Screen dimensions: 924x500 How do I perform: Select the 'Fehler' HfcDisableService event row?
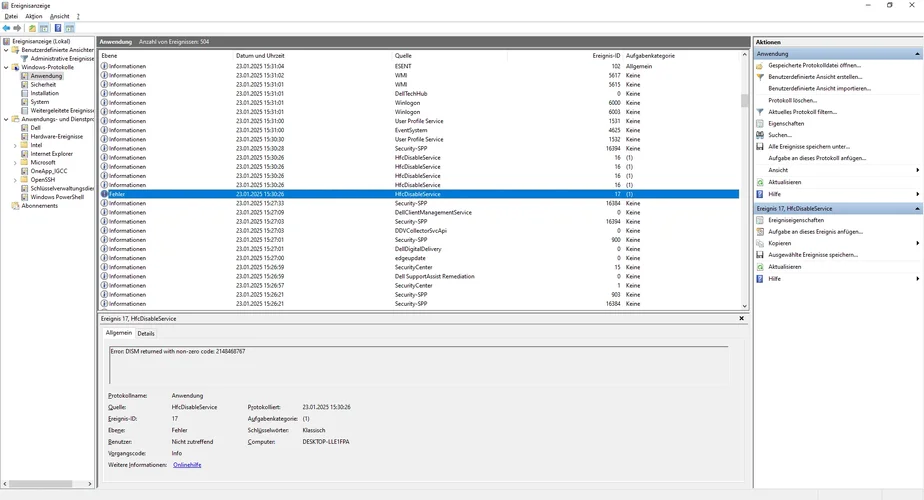click(419, 194)
